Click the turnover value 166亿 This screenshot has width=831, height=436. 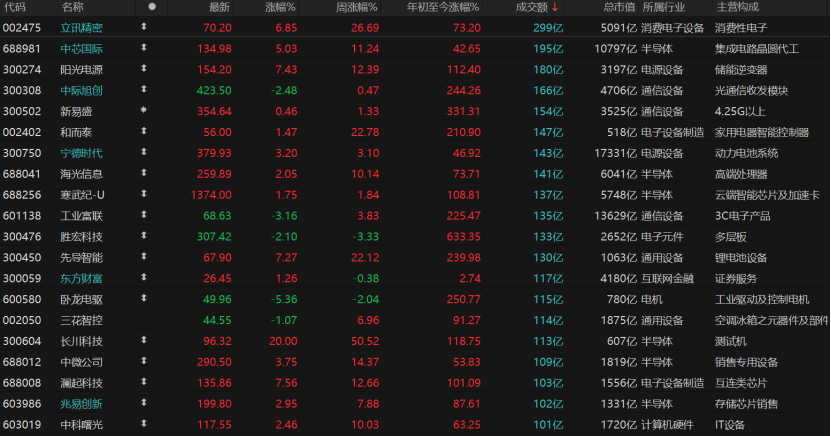coord(548,91)
